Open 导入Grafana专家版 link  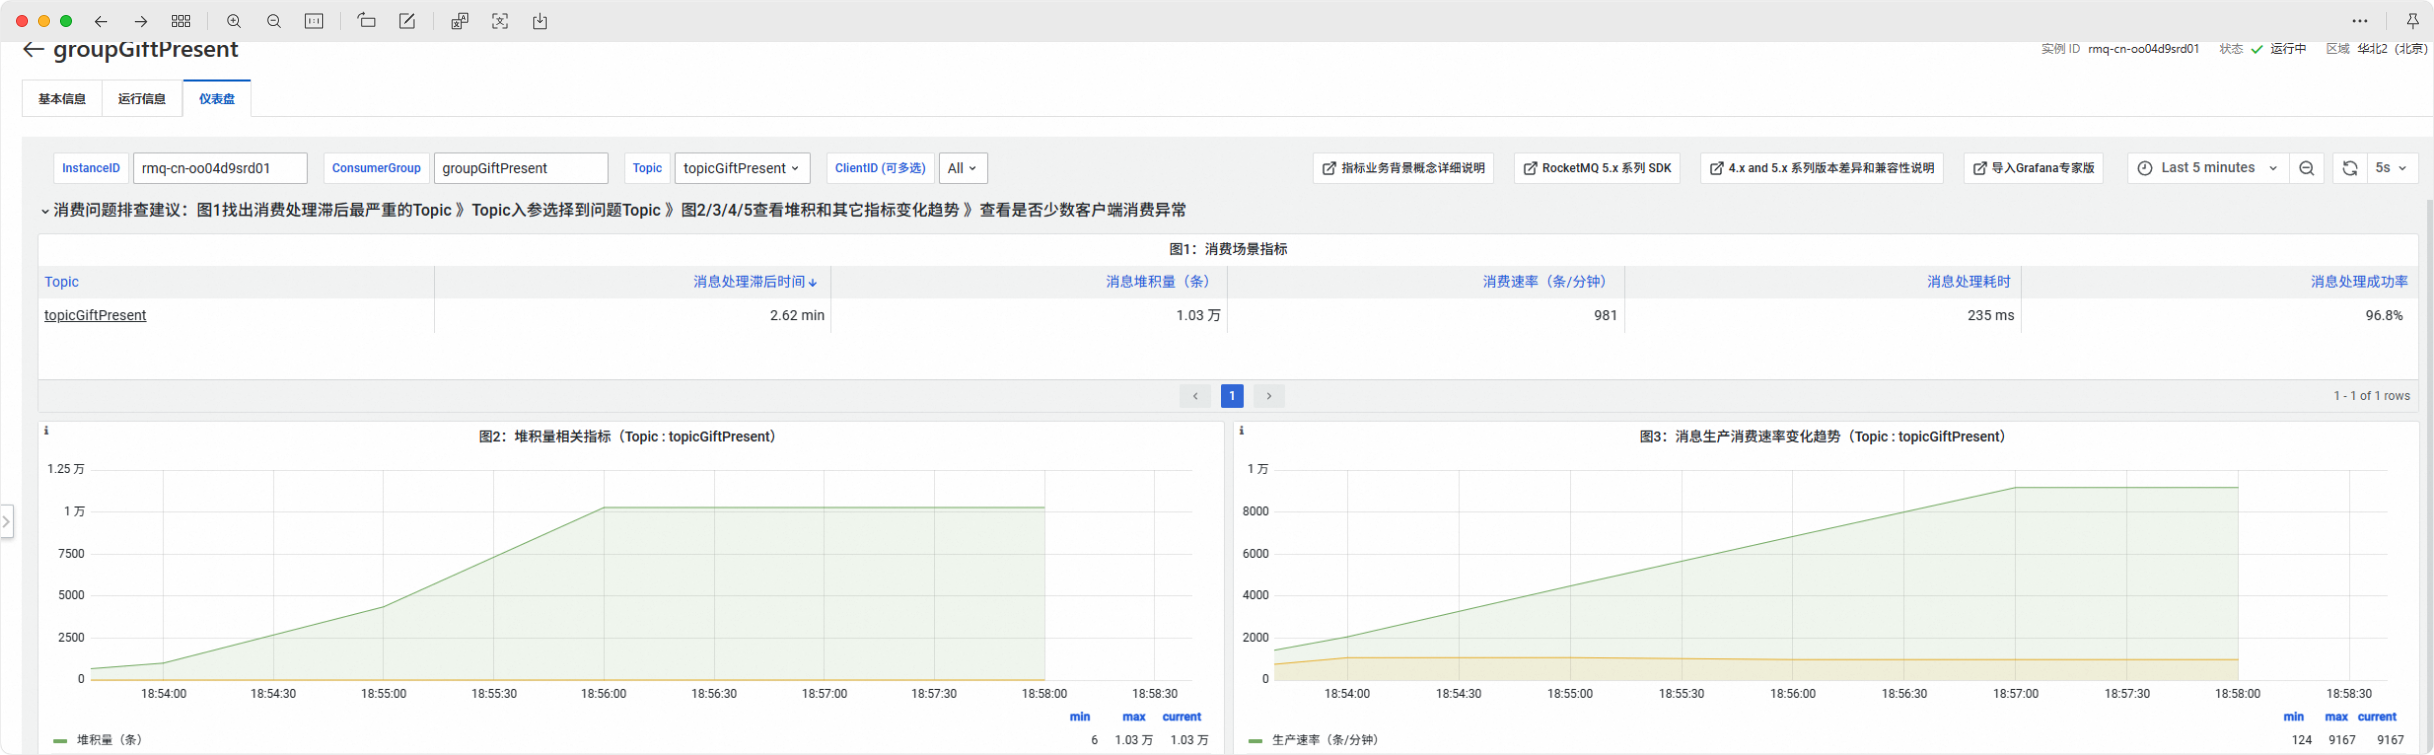[x=2033, y=168]
